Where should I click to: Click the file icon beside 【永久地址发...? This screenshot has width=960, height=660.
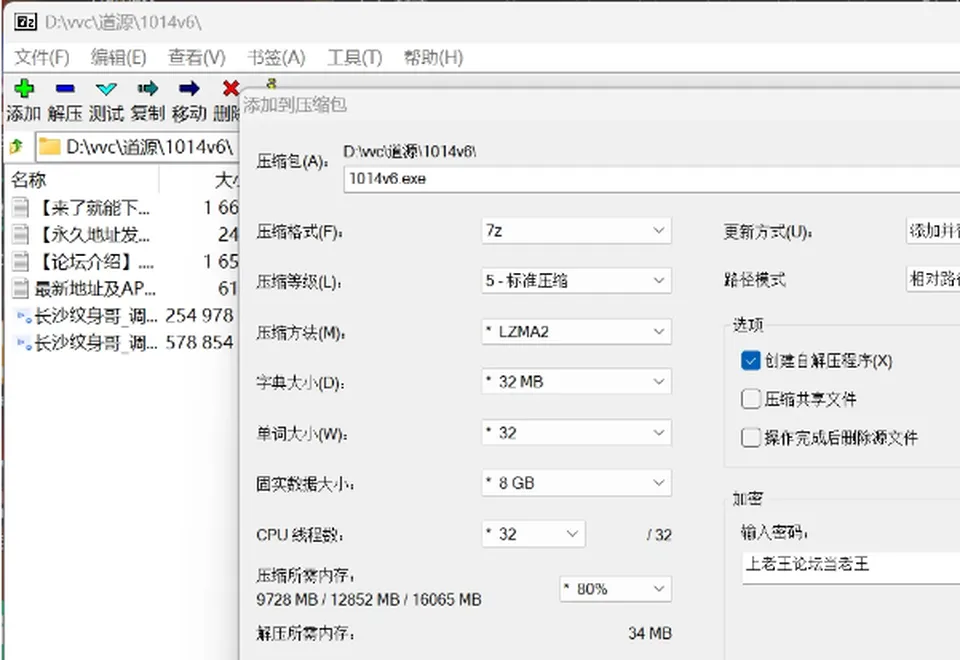tap(21, 234)
